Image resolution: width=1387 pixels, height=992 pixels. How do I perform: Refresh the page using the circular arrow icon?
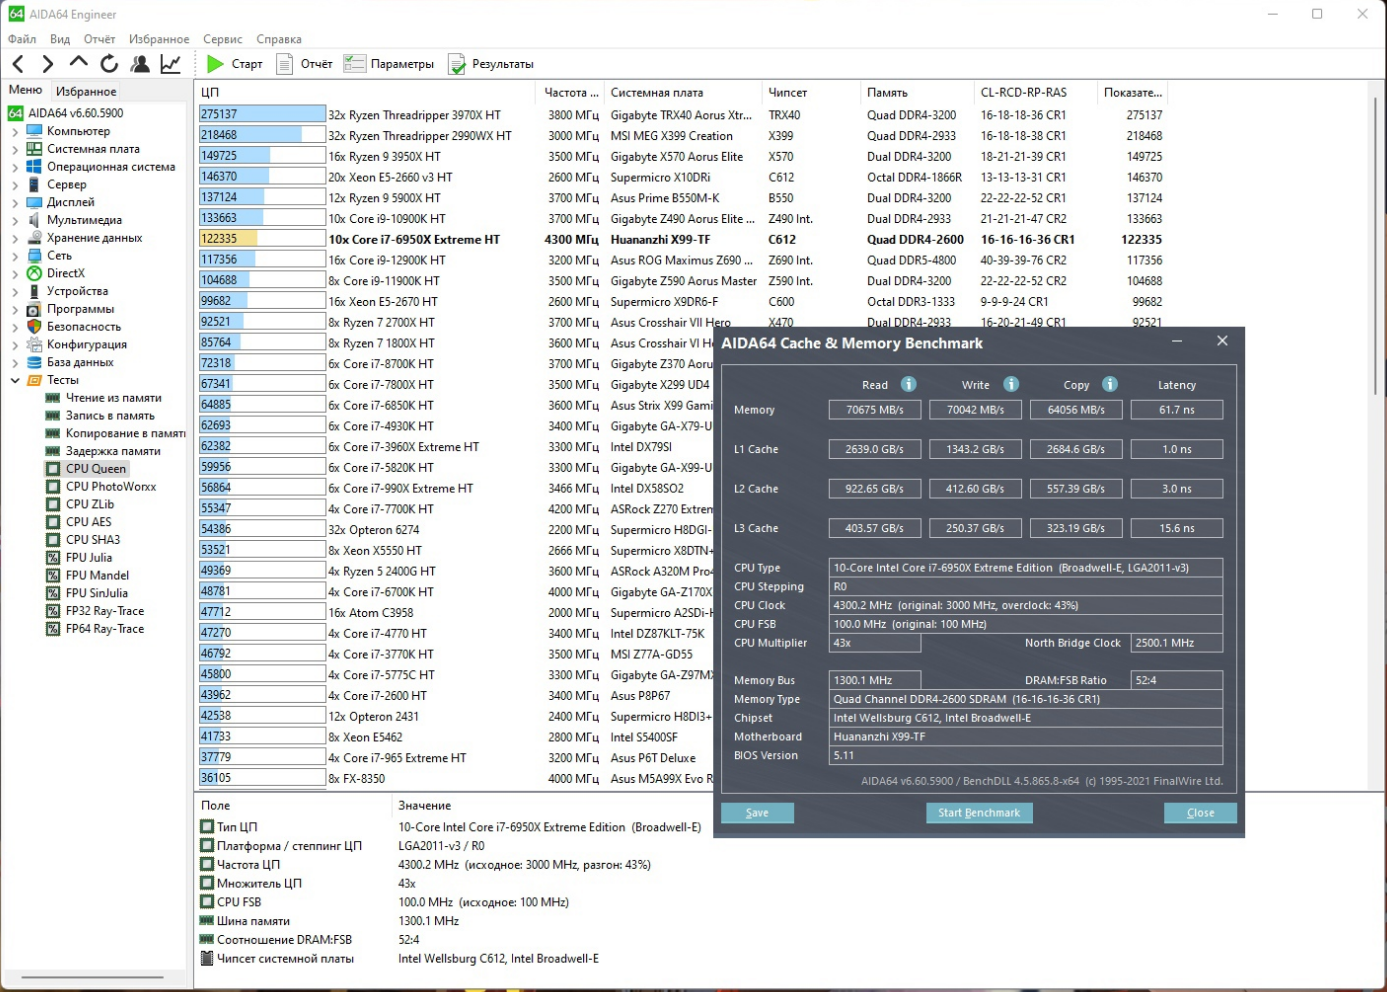pos(109,64)
